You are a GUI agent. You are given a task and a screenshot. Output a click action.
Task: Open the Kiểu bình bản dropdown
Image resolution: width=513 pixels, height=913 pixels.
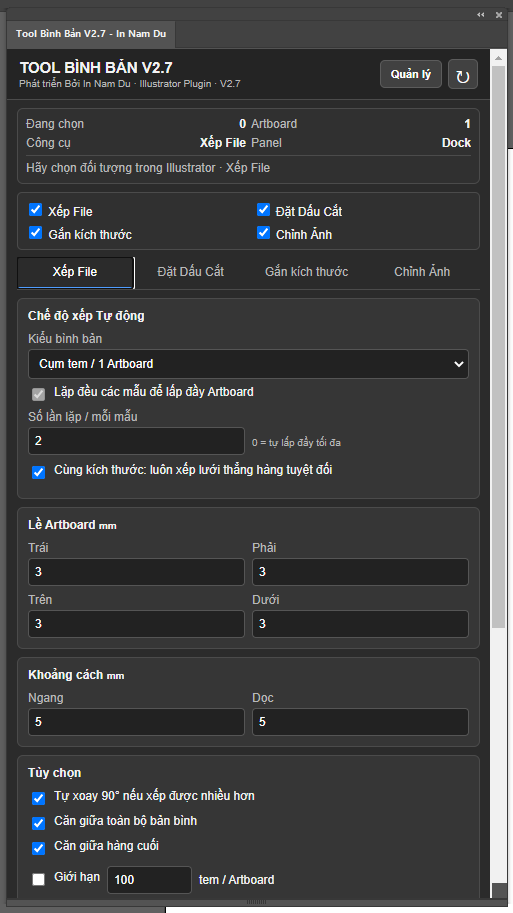pyautogui.click(x=248, y=364)
